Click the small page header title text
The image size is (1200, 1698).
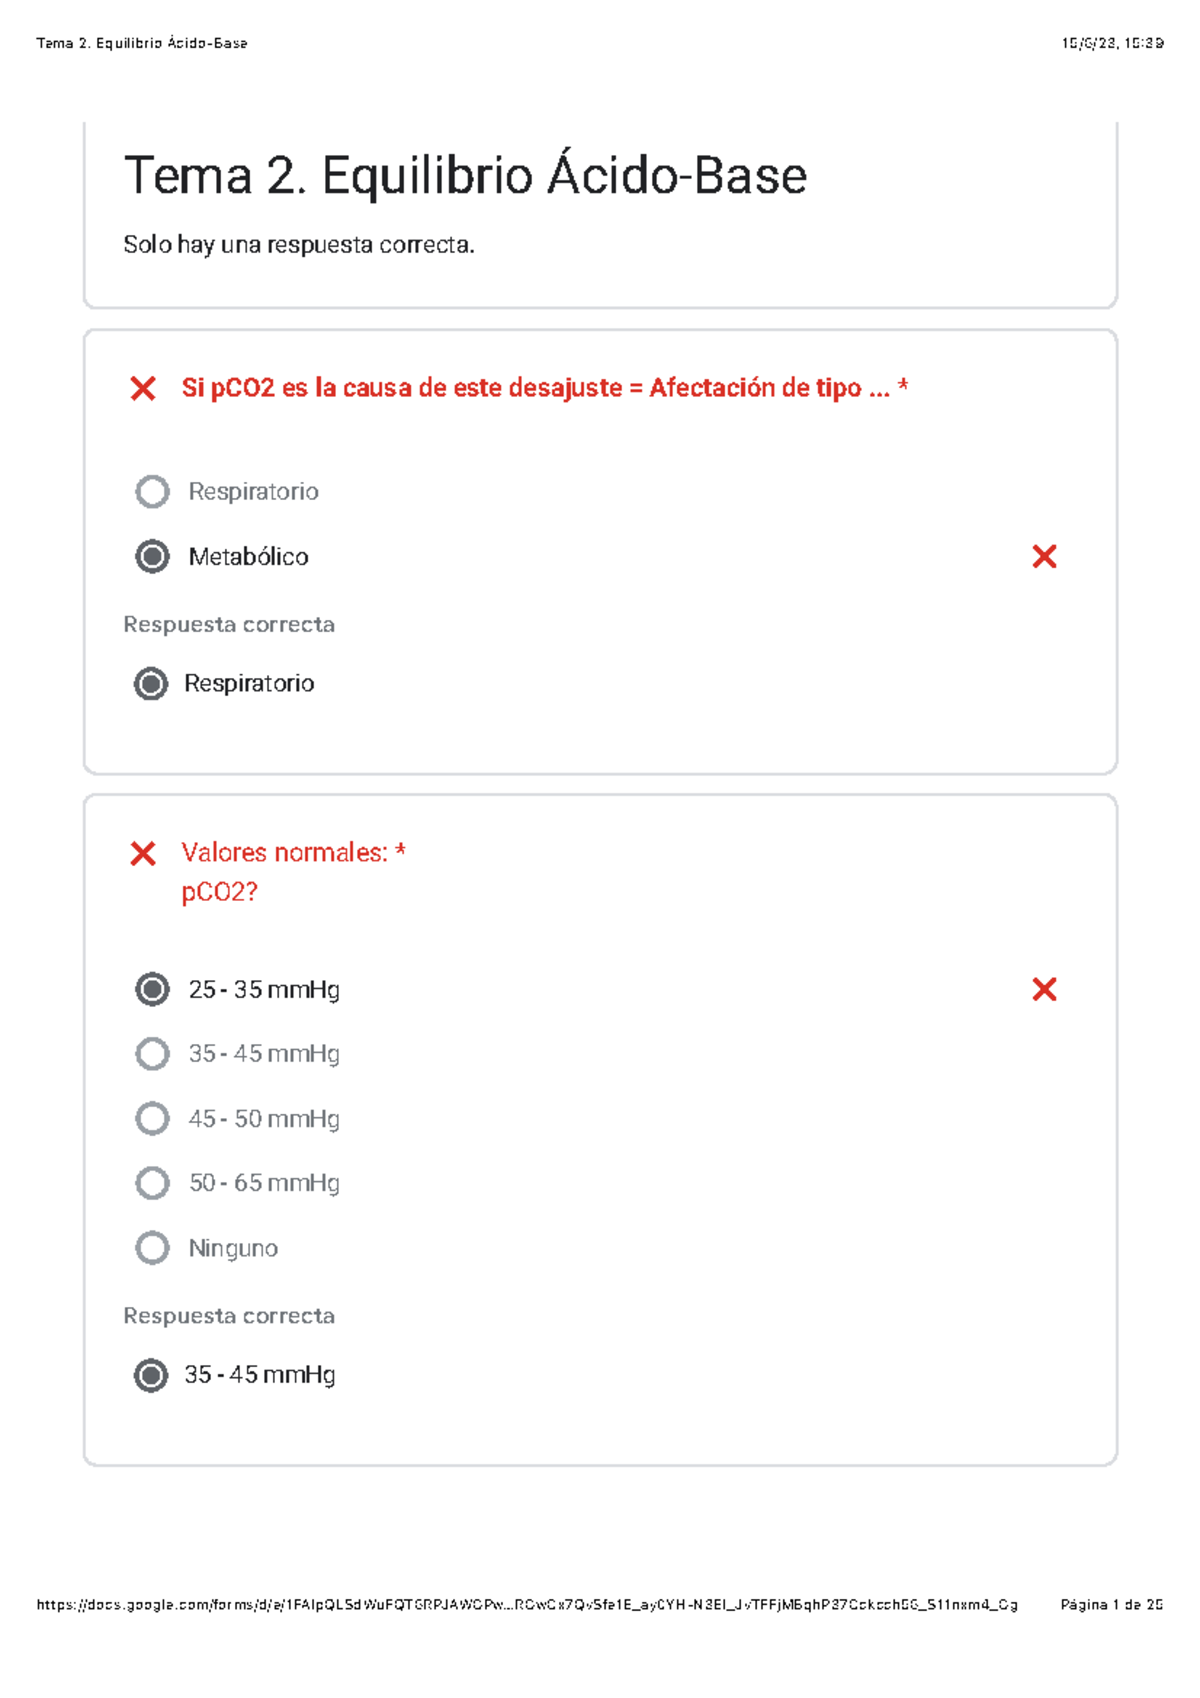coord(142,43)
